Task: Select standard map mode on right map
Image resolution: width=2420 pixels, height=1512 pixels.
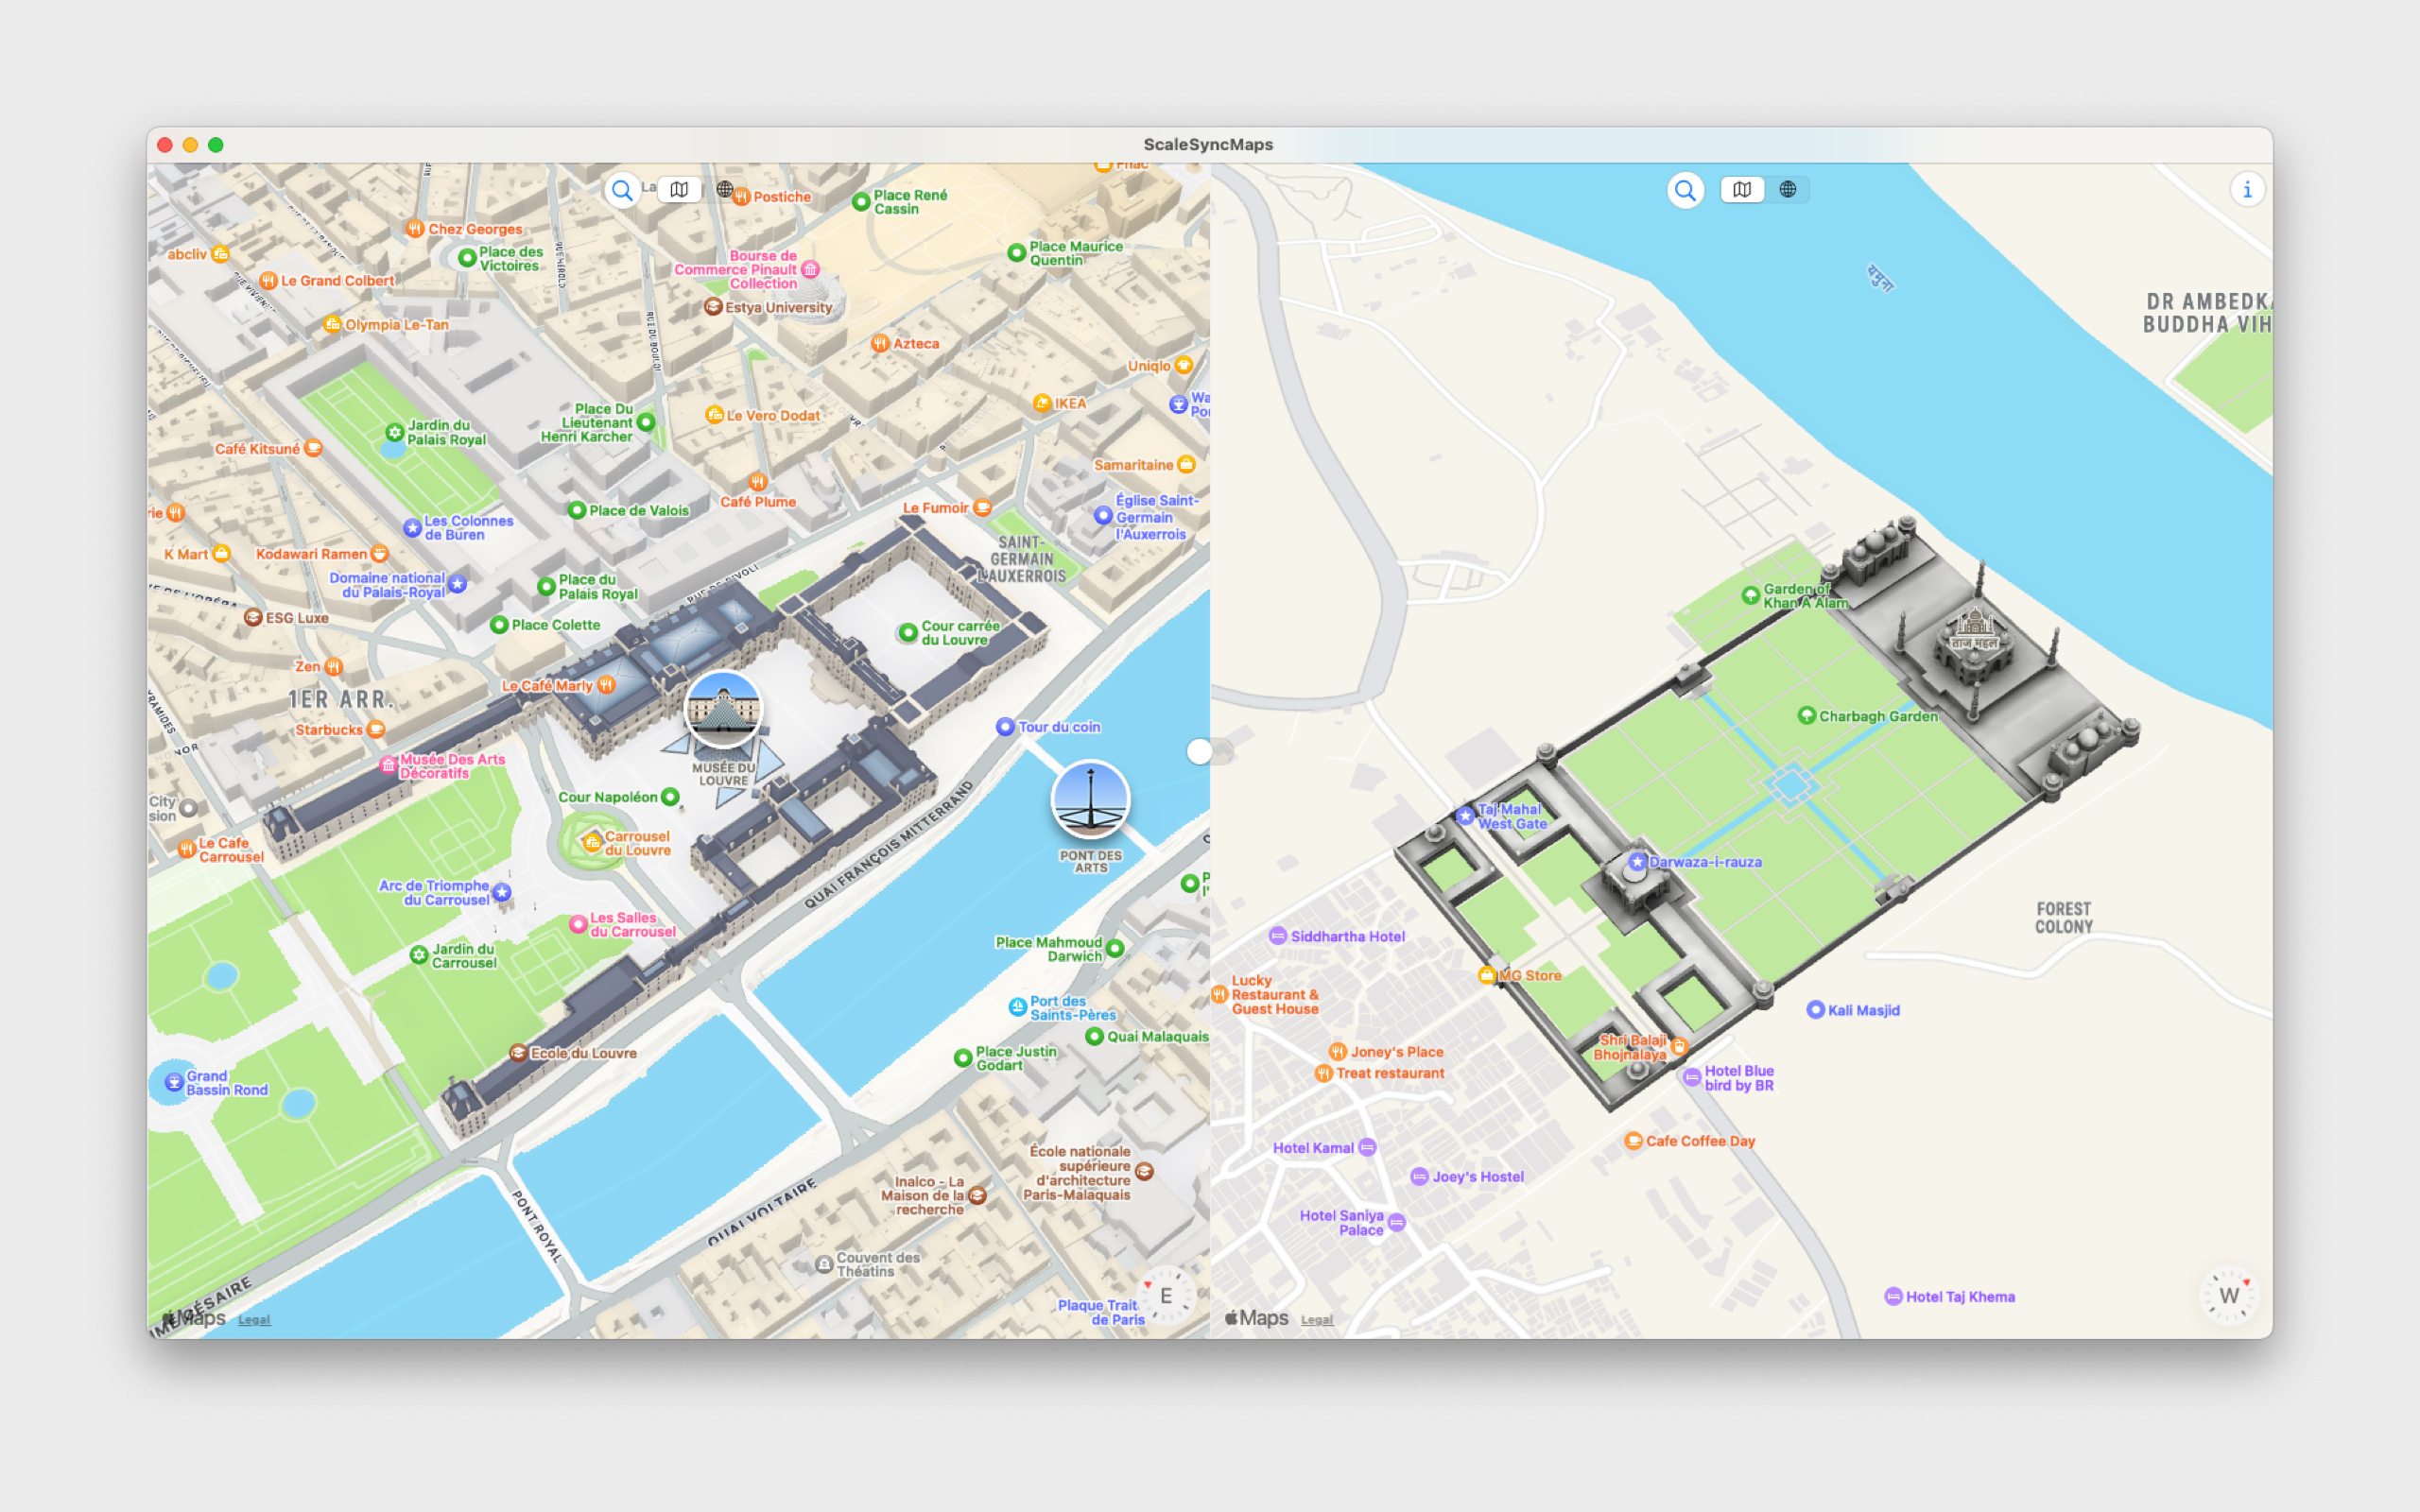Action: tap(1742, 190)
